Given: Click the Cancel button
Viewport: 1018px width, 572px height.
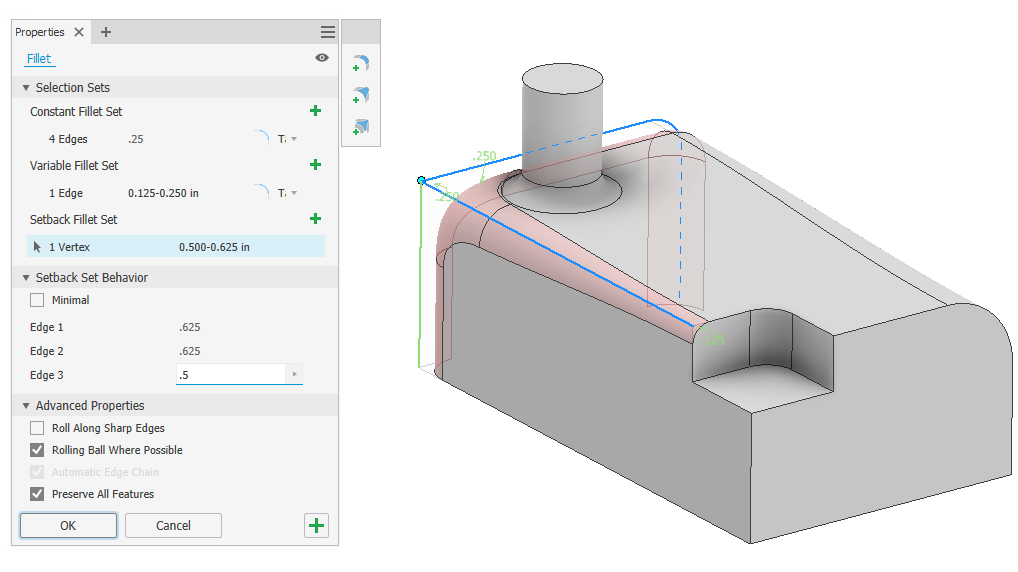Looking at the screenshot, I should pyautogui.click(x=173, y=525).
